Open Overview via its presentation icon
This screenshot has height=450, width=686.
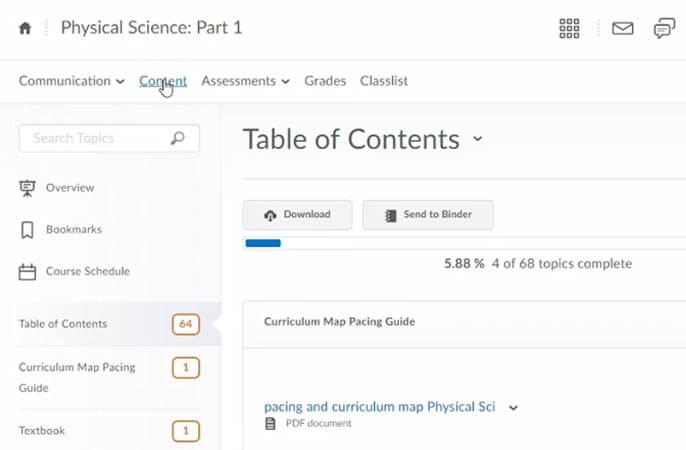(x=27, y=188)
